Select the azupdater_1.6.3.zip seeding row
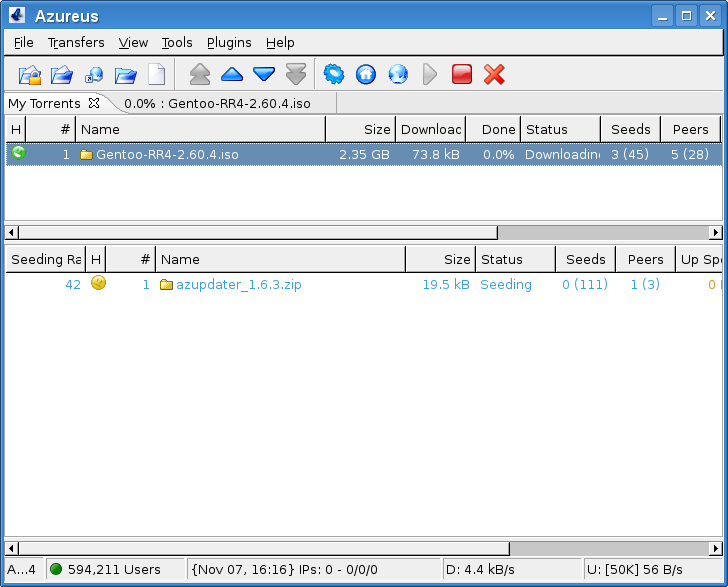 (238, 285)
